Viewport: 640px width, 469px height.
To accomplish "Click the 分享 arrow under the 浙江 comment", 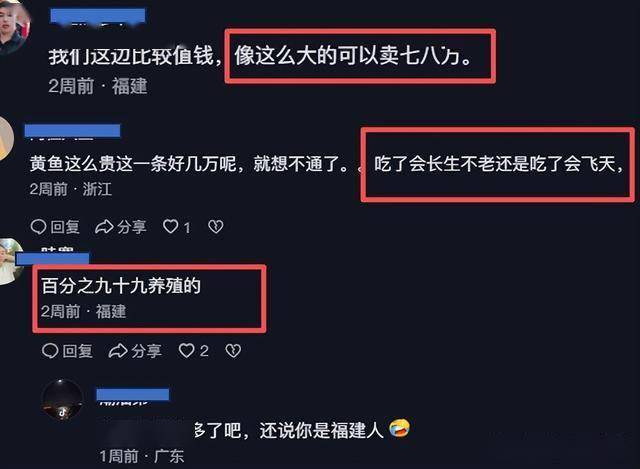I will pyautogui.click(x=120, y=227).
